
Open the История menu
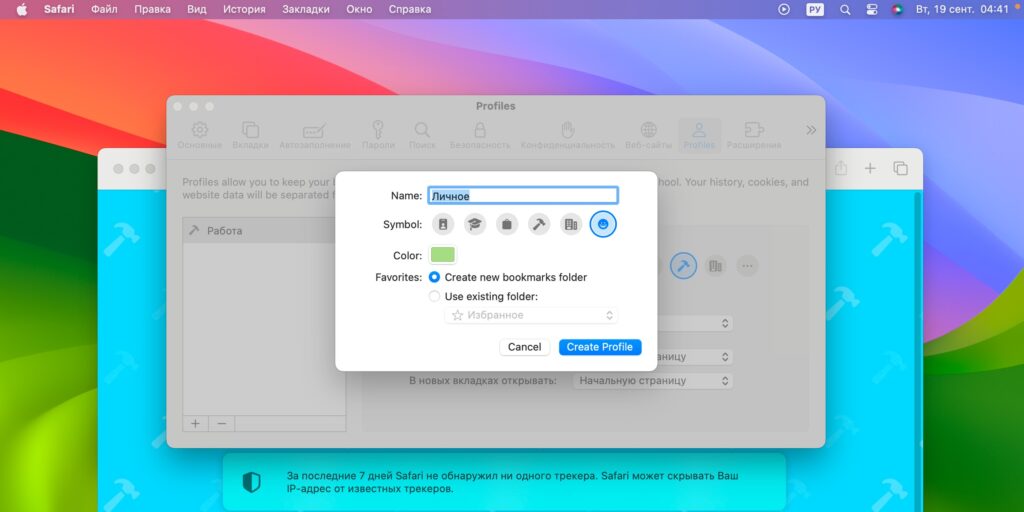point(244,9)
